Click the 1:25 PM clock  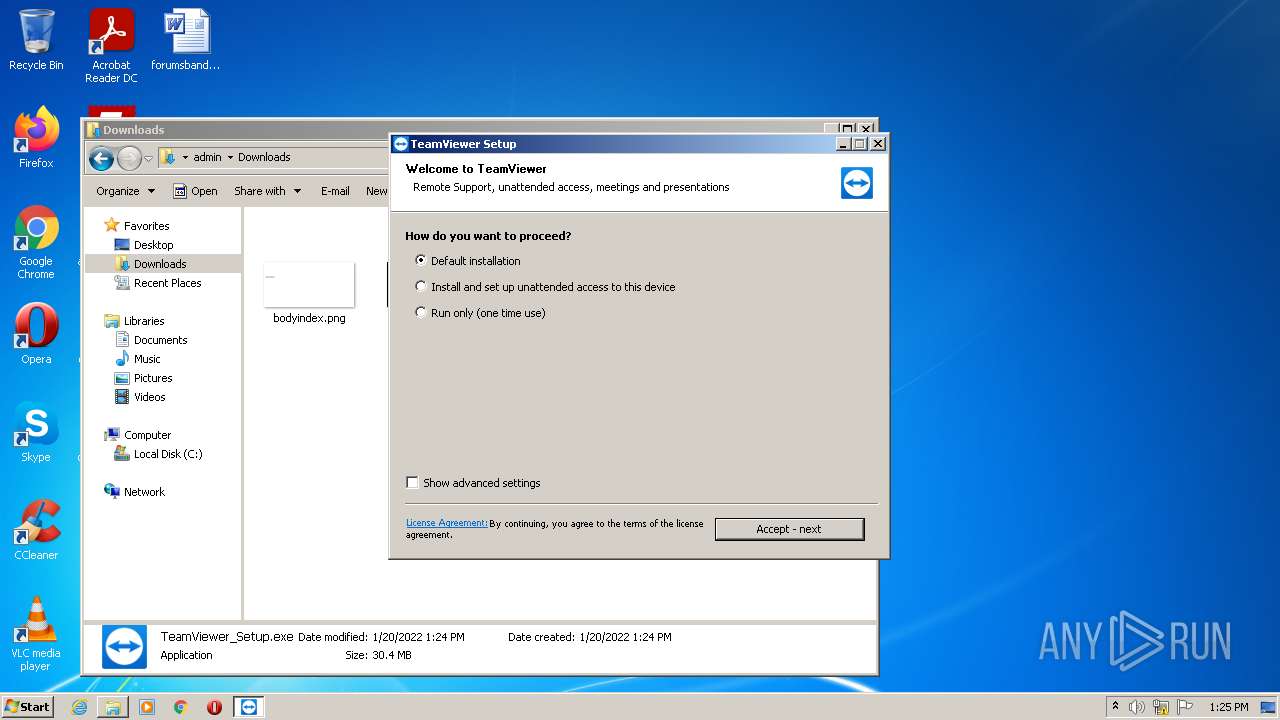click(1229, 707)
